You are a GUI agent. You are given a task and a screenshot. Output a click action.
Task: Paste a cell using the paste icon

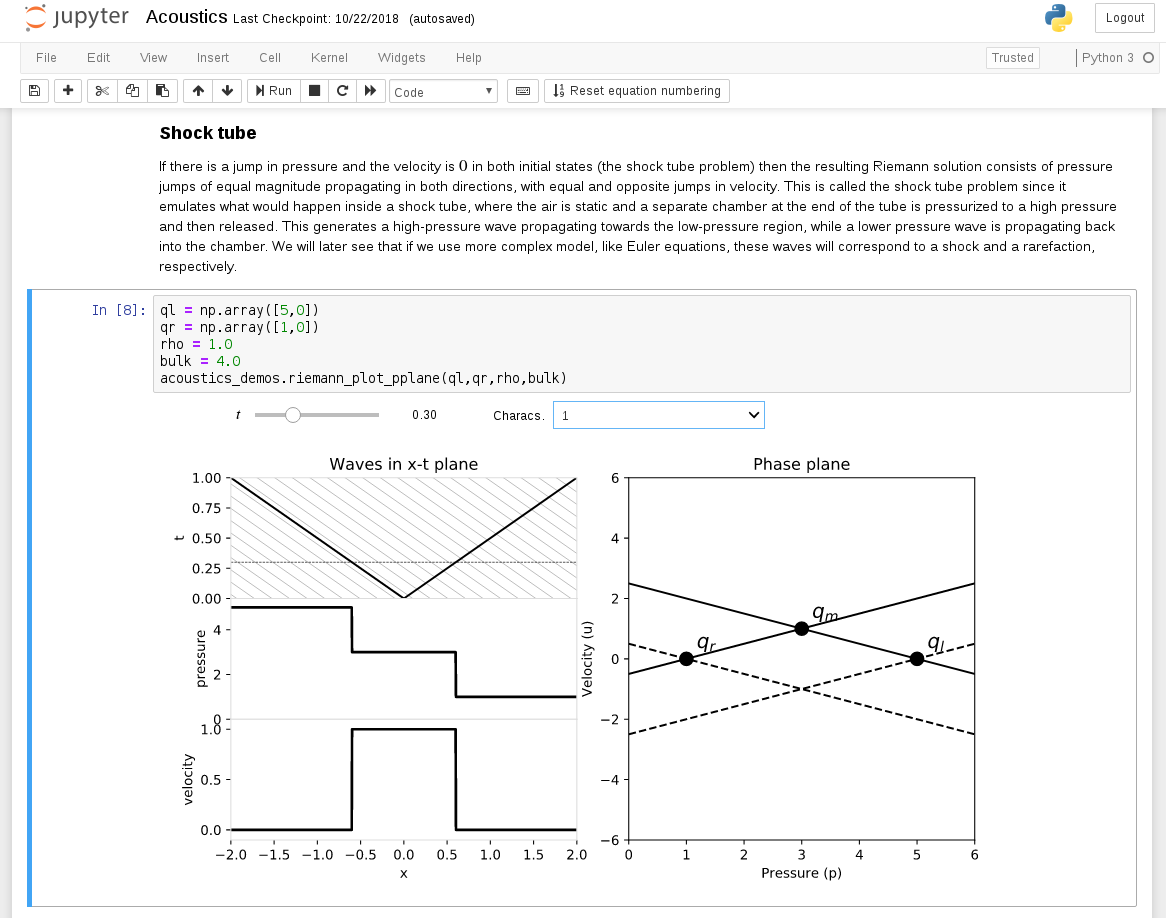click(x=162, y=90)
